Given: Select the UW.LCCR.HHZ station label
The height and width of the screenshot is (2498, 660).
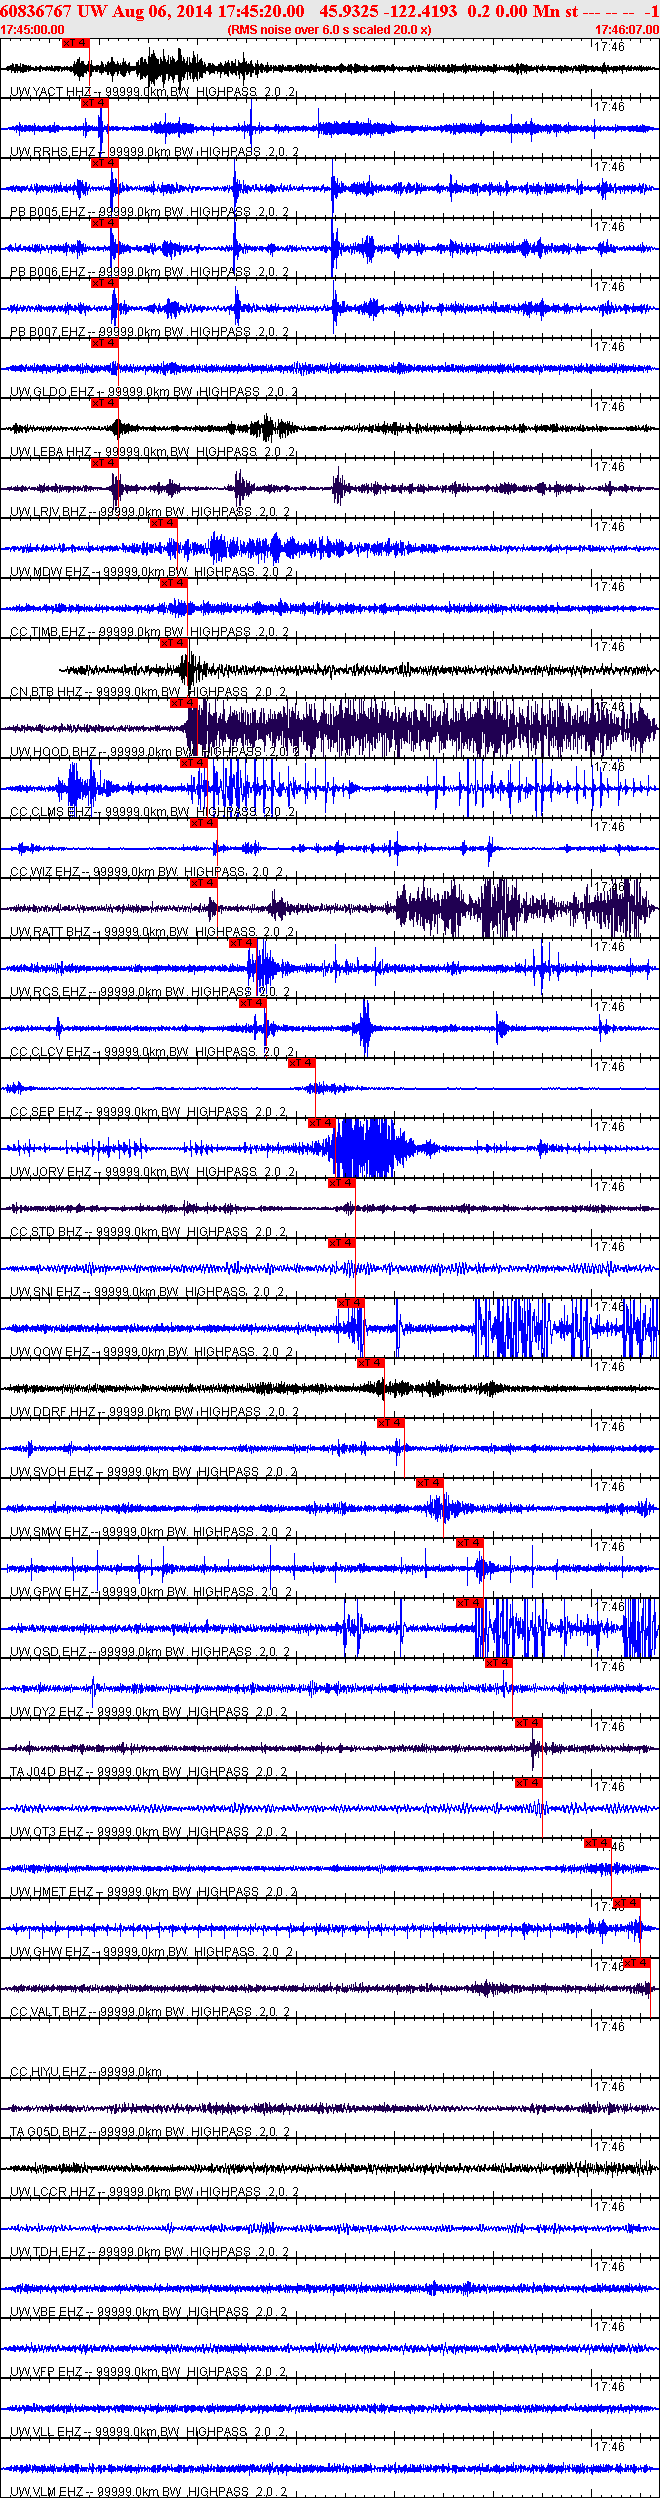Looking at the screenshot, I should coord(52,2192).
